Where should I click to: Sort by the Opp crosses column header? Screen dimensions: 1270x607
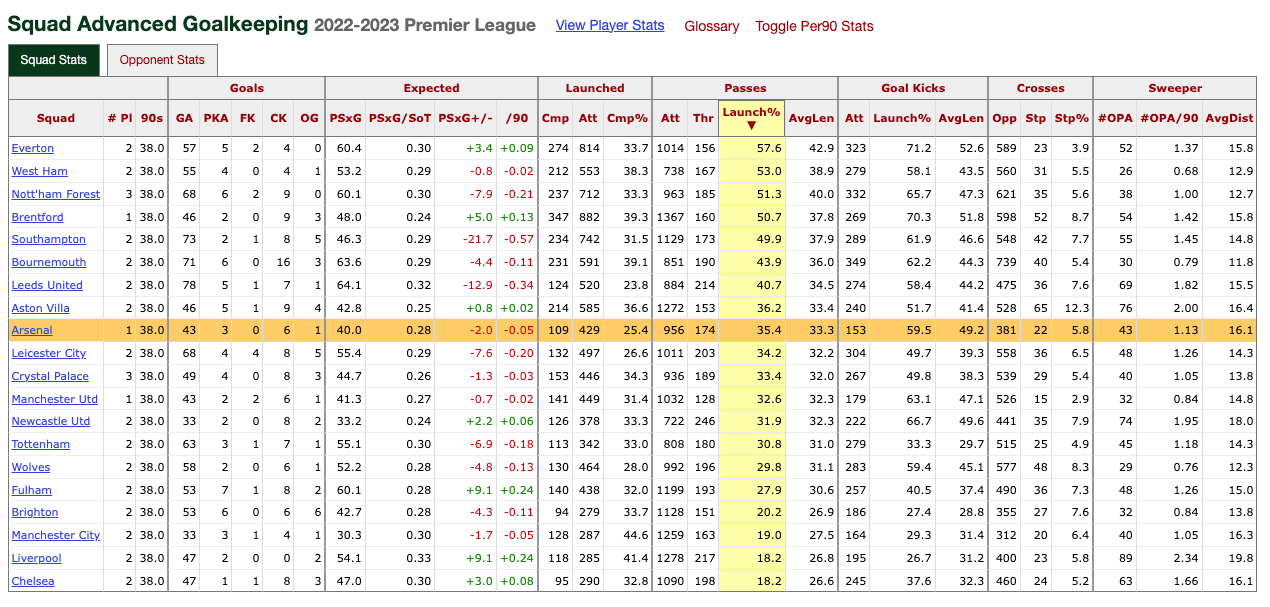coord(1004,118)
